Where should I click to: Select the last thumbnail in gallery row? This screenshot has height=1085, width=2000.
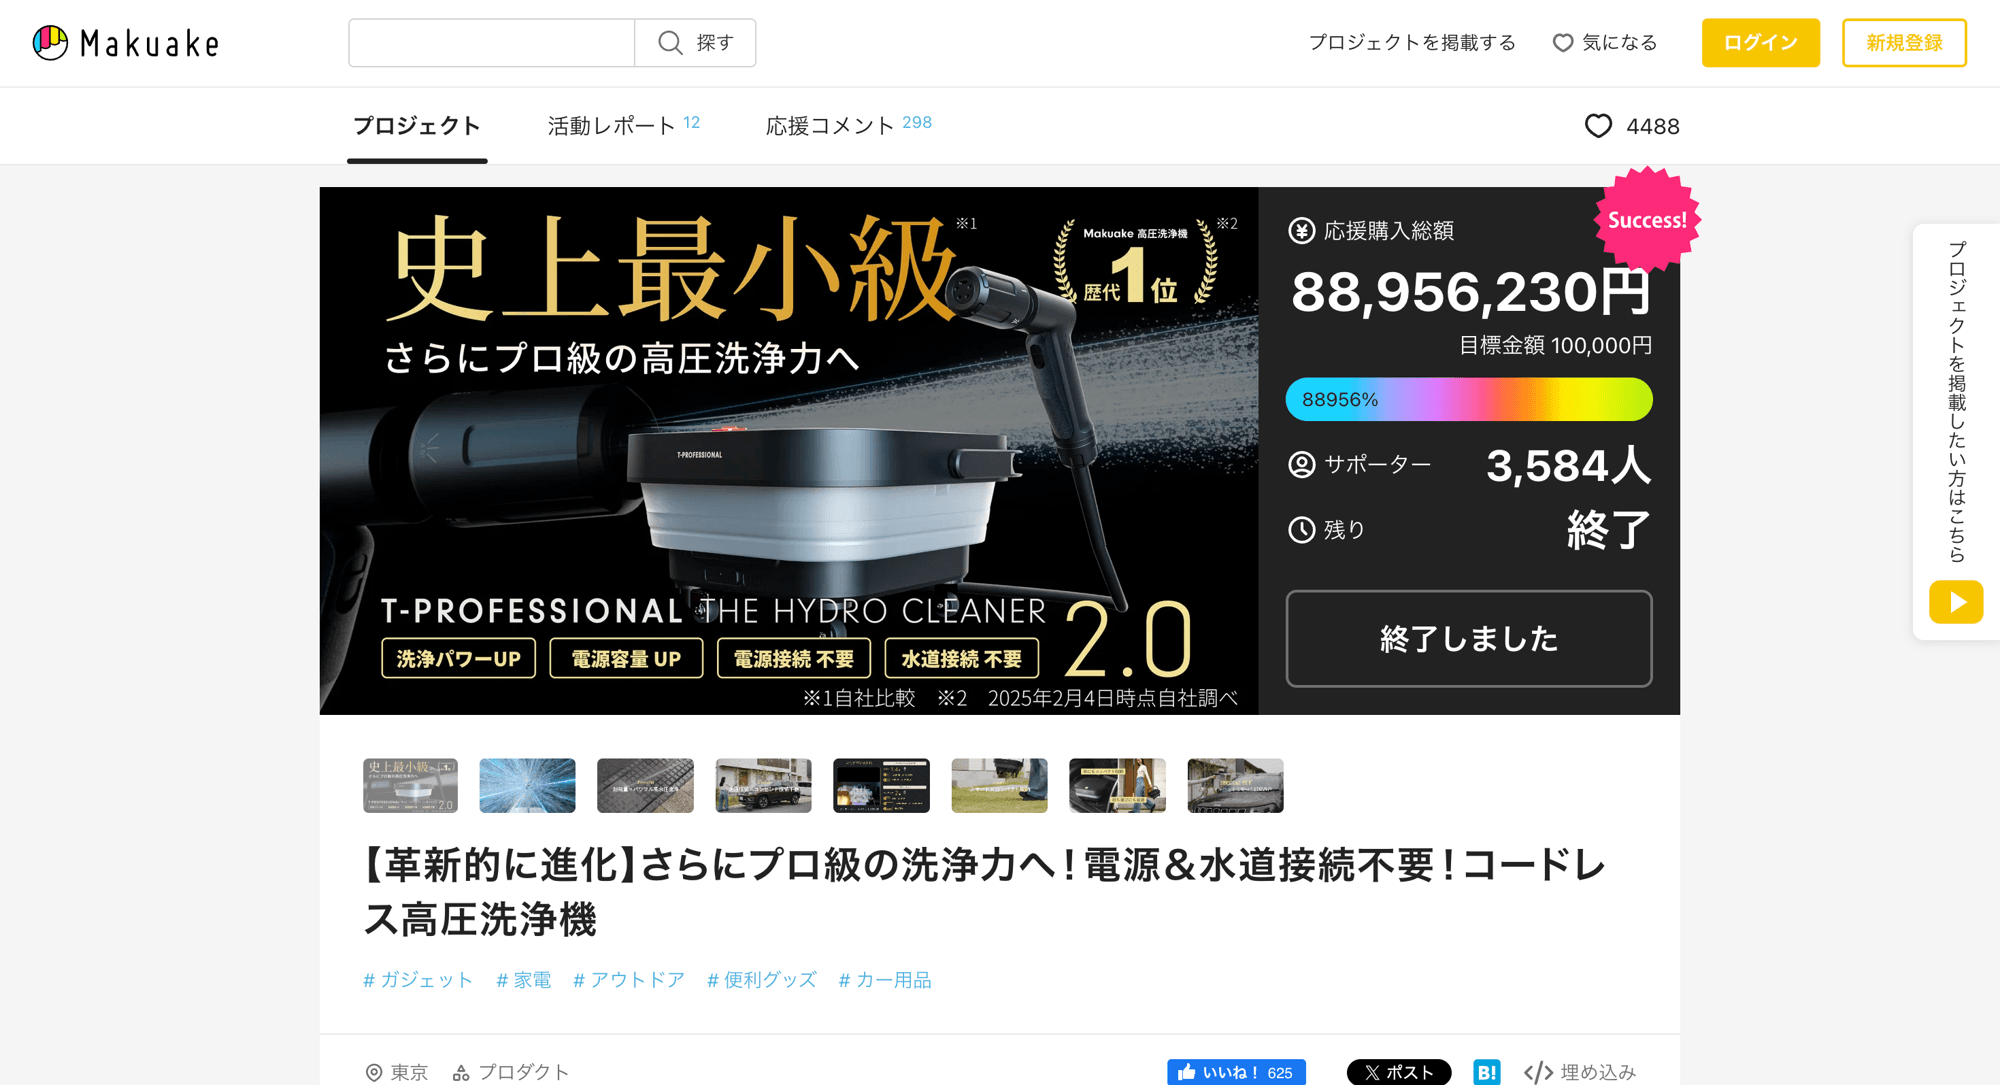1235,785
